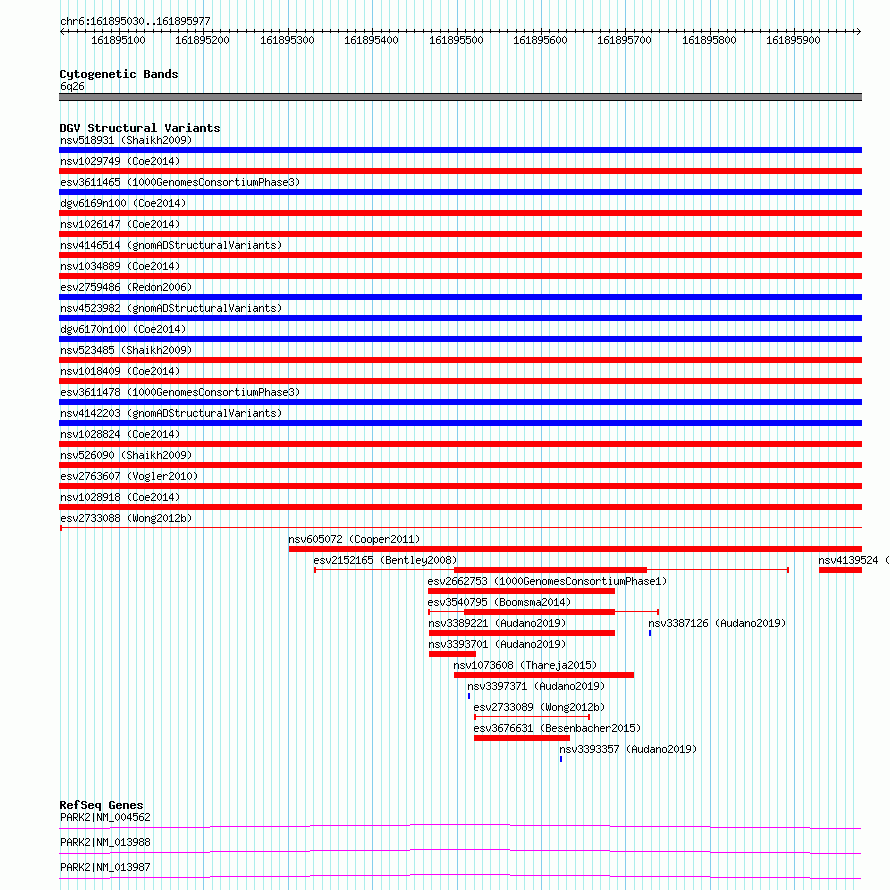Viewport: 890px width, 890px height.
Task: Click nsv4142203 (gnomADStructuralVariants) label
Action: [171, 413]
